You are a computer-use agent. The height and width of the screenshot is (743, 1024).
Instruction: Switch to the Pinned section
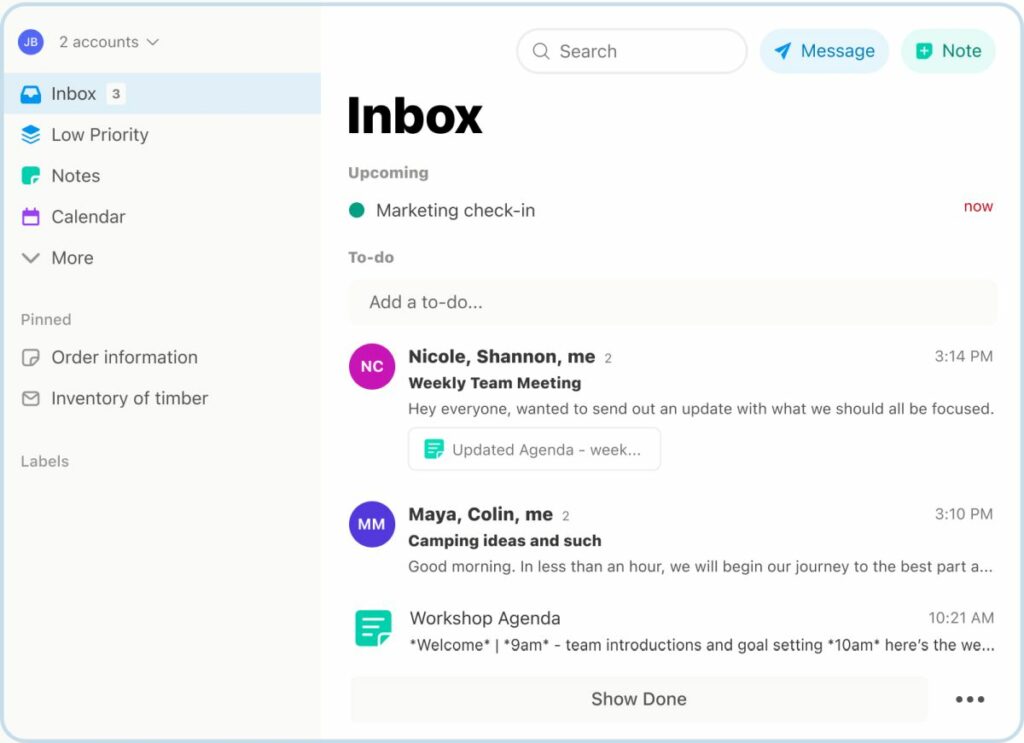[45, 319]
